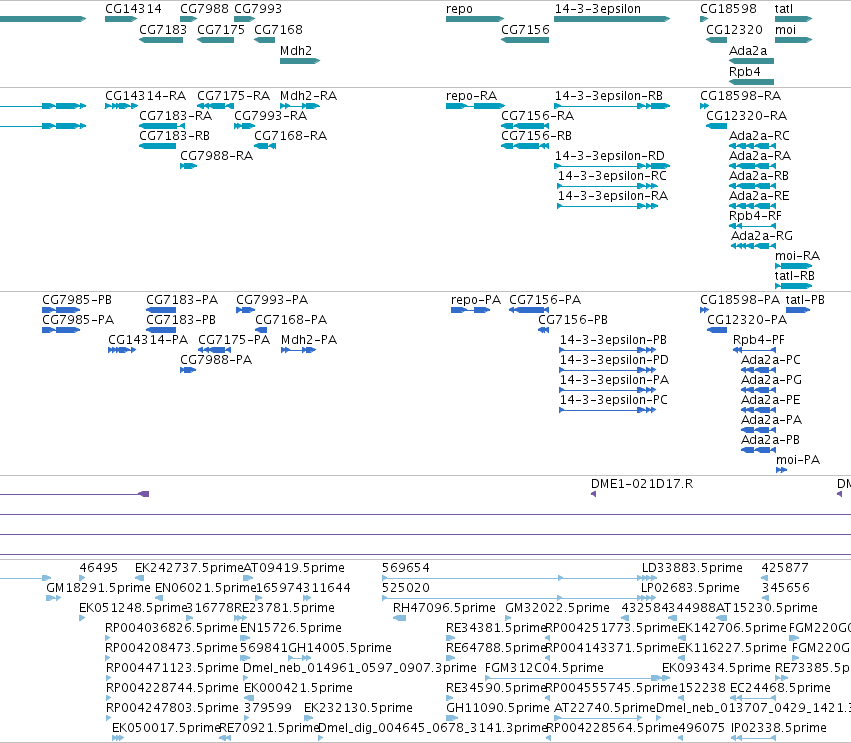
Task: Click transcript CG7183-RB
Action: coord(174,136)
